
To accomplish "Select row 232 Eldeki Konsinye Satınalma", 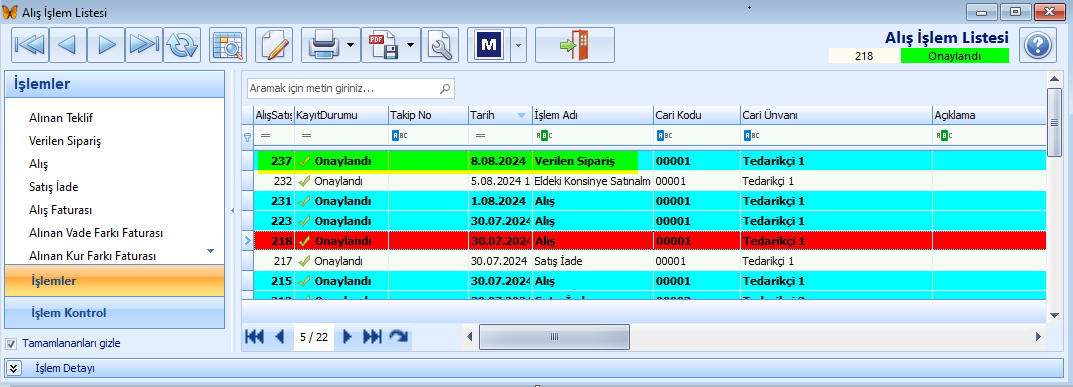I will coord(650,181).
